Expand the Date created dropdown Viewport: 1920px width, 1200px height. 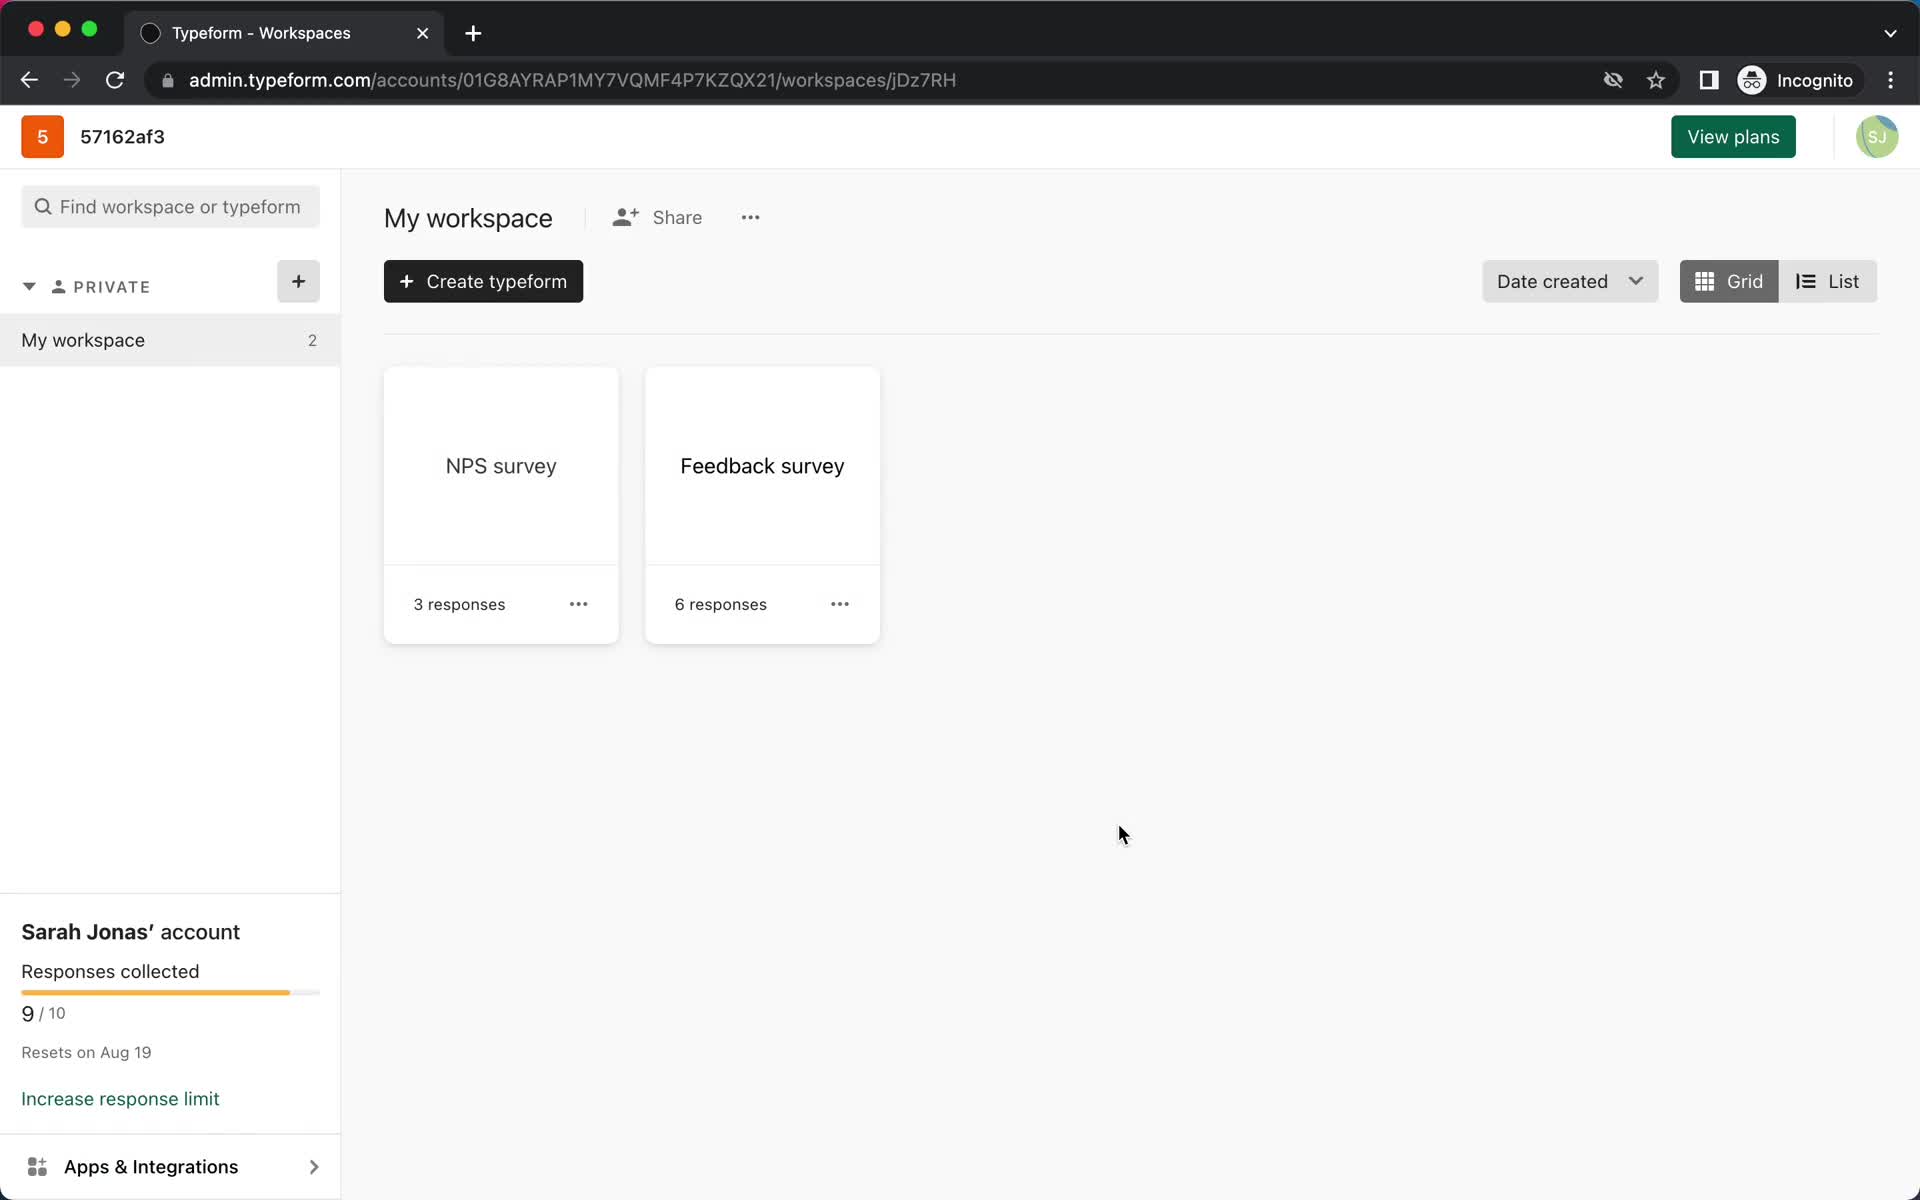click(x=1569, y=282)
